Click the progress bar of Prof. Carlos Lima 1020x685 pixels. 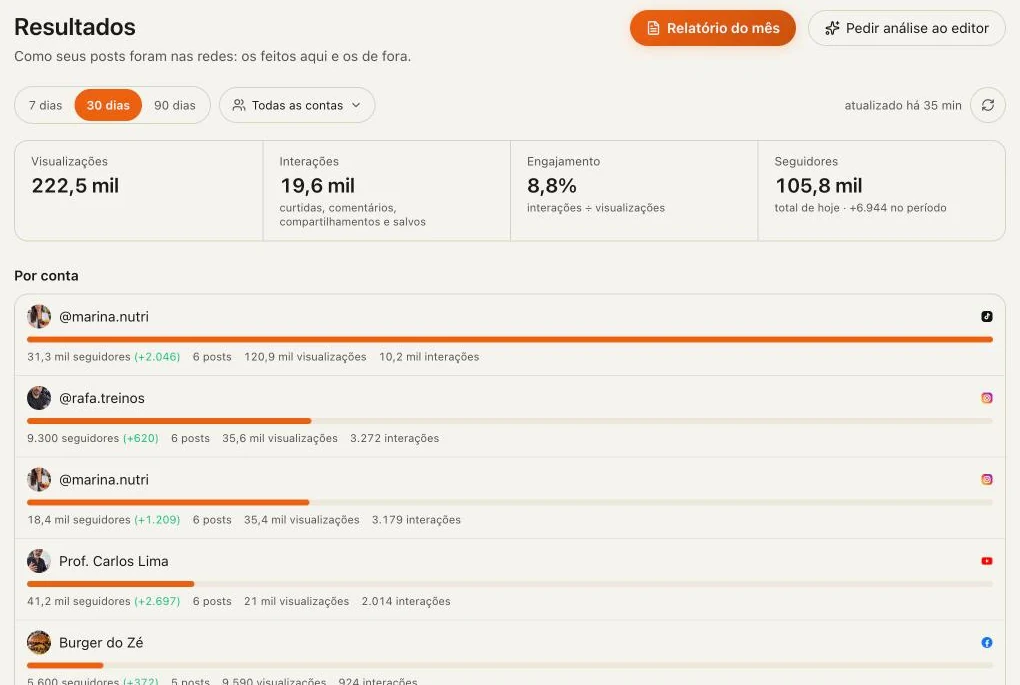pos(510,584)
